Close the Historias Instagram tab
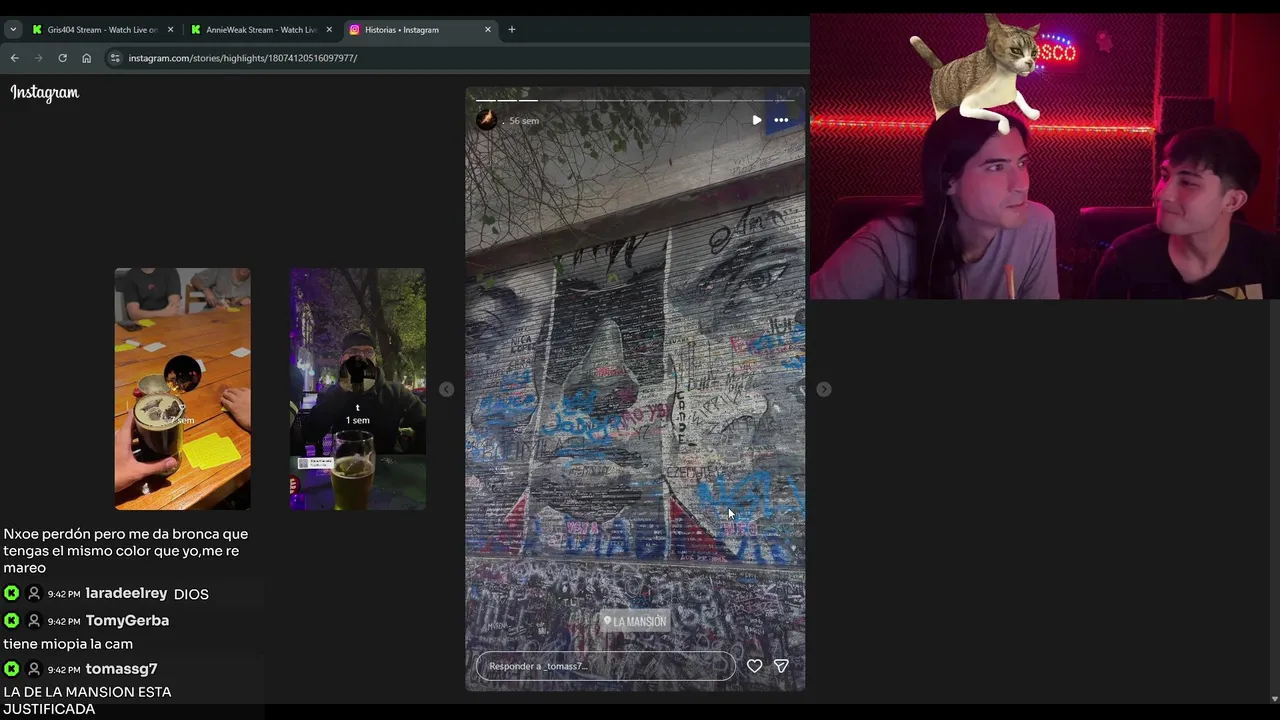The height and width of the screenshot is (720, 1280). pos(488,30)
